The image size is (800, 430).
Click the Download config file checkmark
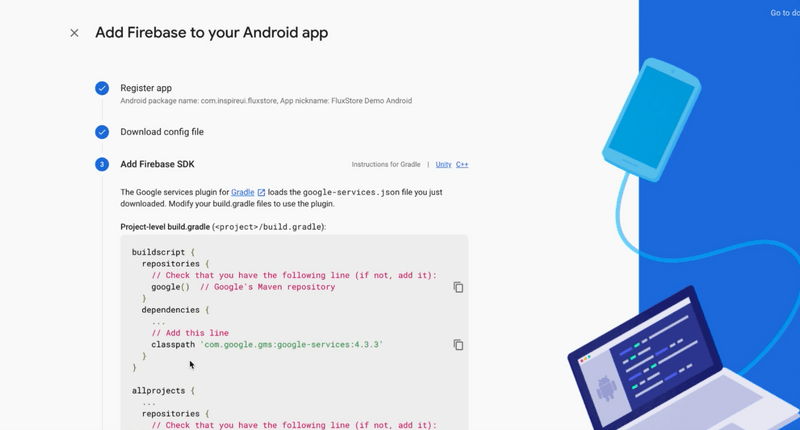(102, 132)
